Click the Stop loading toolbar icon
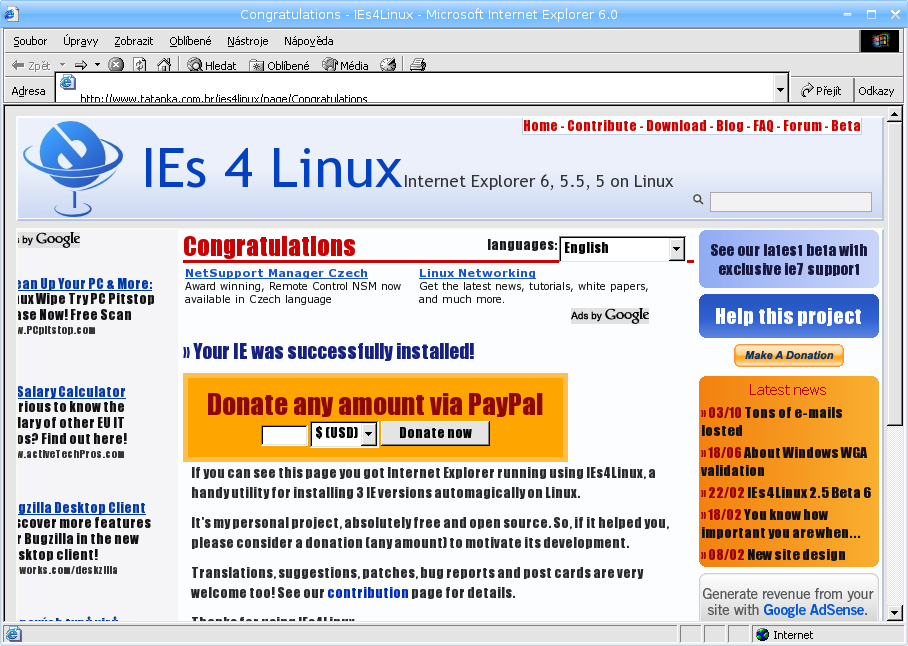 pyautogui.click(x=116, y=65)
